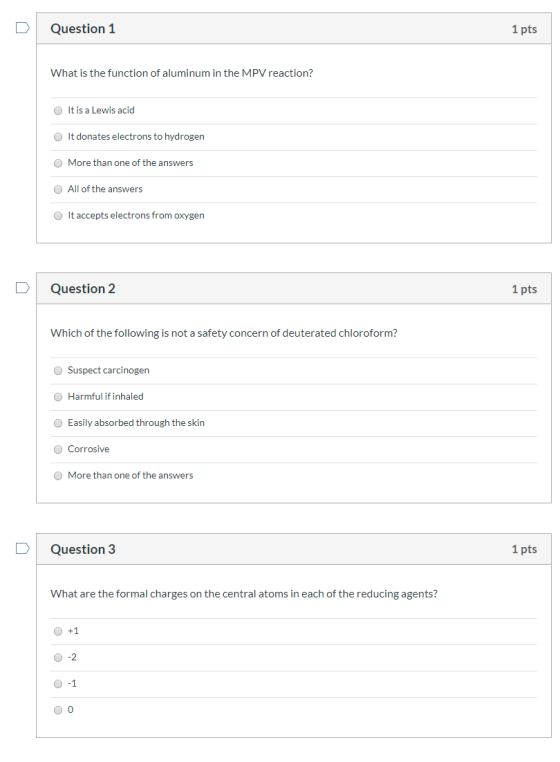
Task: Select 'It accepts electrons from oxygen'
Action: click(58, 215)
